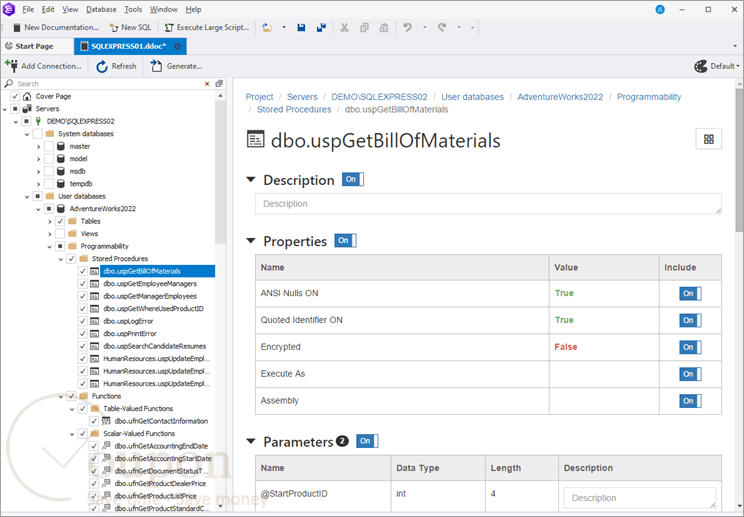The width and height of the screenshot is (744, 517).
Task: Click the Paste icon in toolbar
Action: click(384, 28)
